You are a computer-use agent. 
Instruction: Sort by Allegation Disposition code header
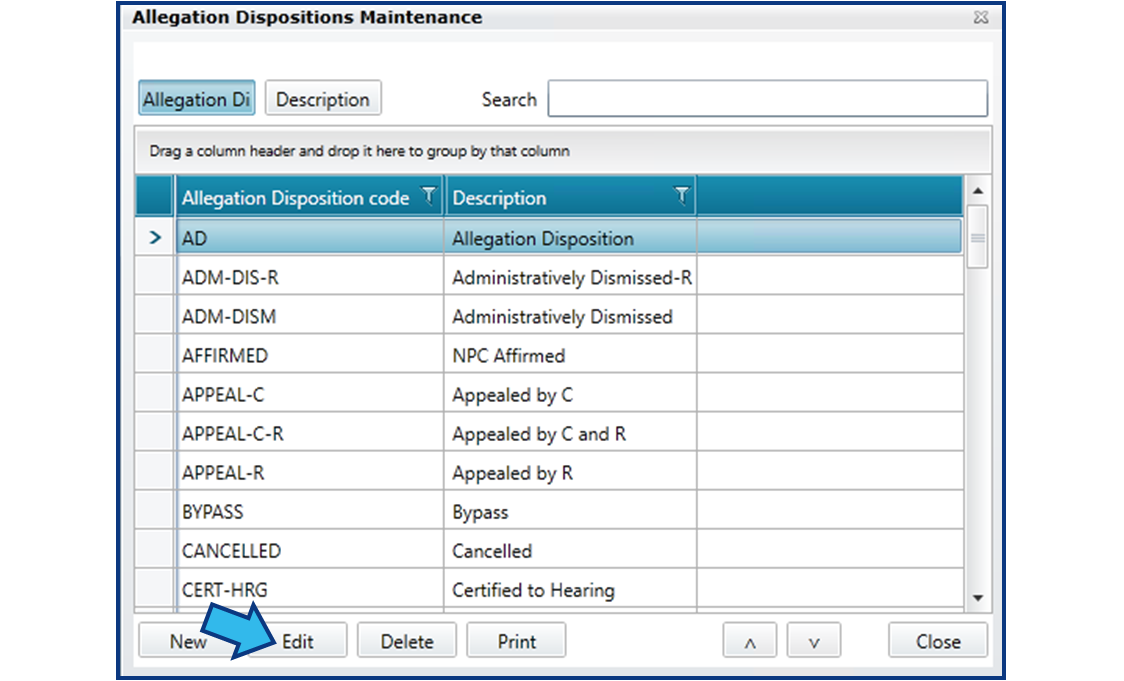[x=295, y=198]
